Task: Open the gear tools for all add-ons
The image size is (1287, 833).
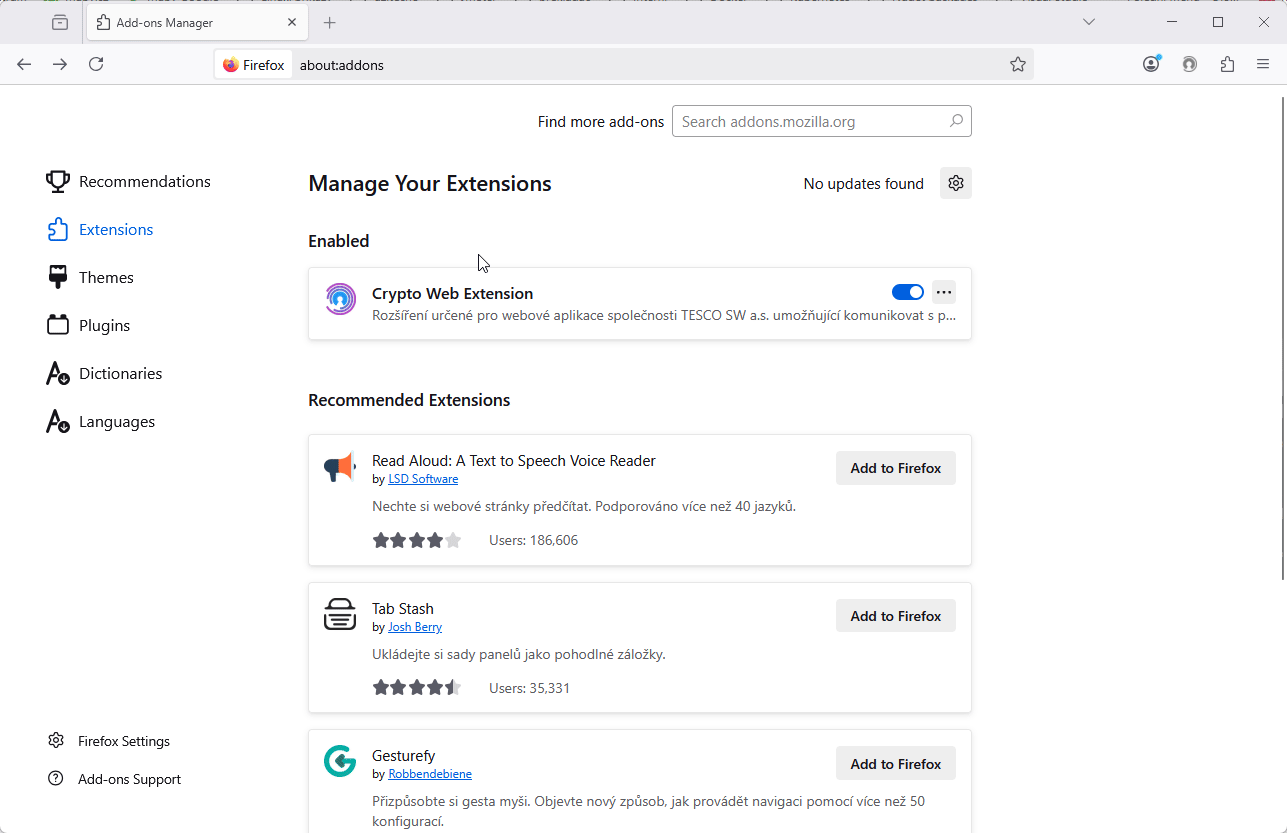Action: tap(956, 183)
